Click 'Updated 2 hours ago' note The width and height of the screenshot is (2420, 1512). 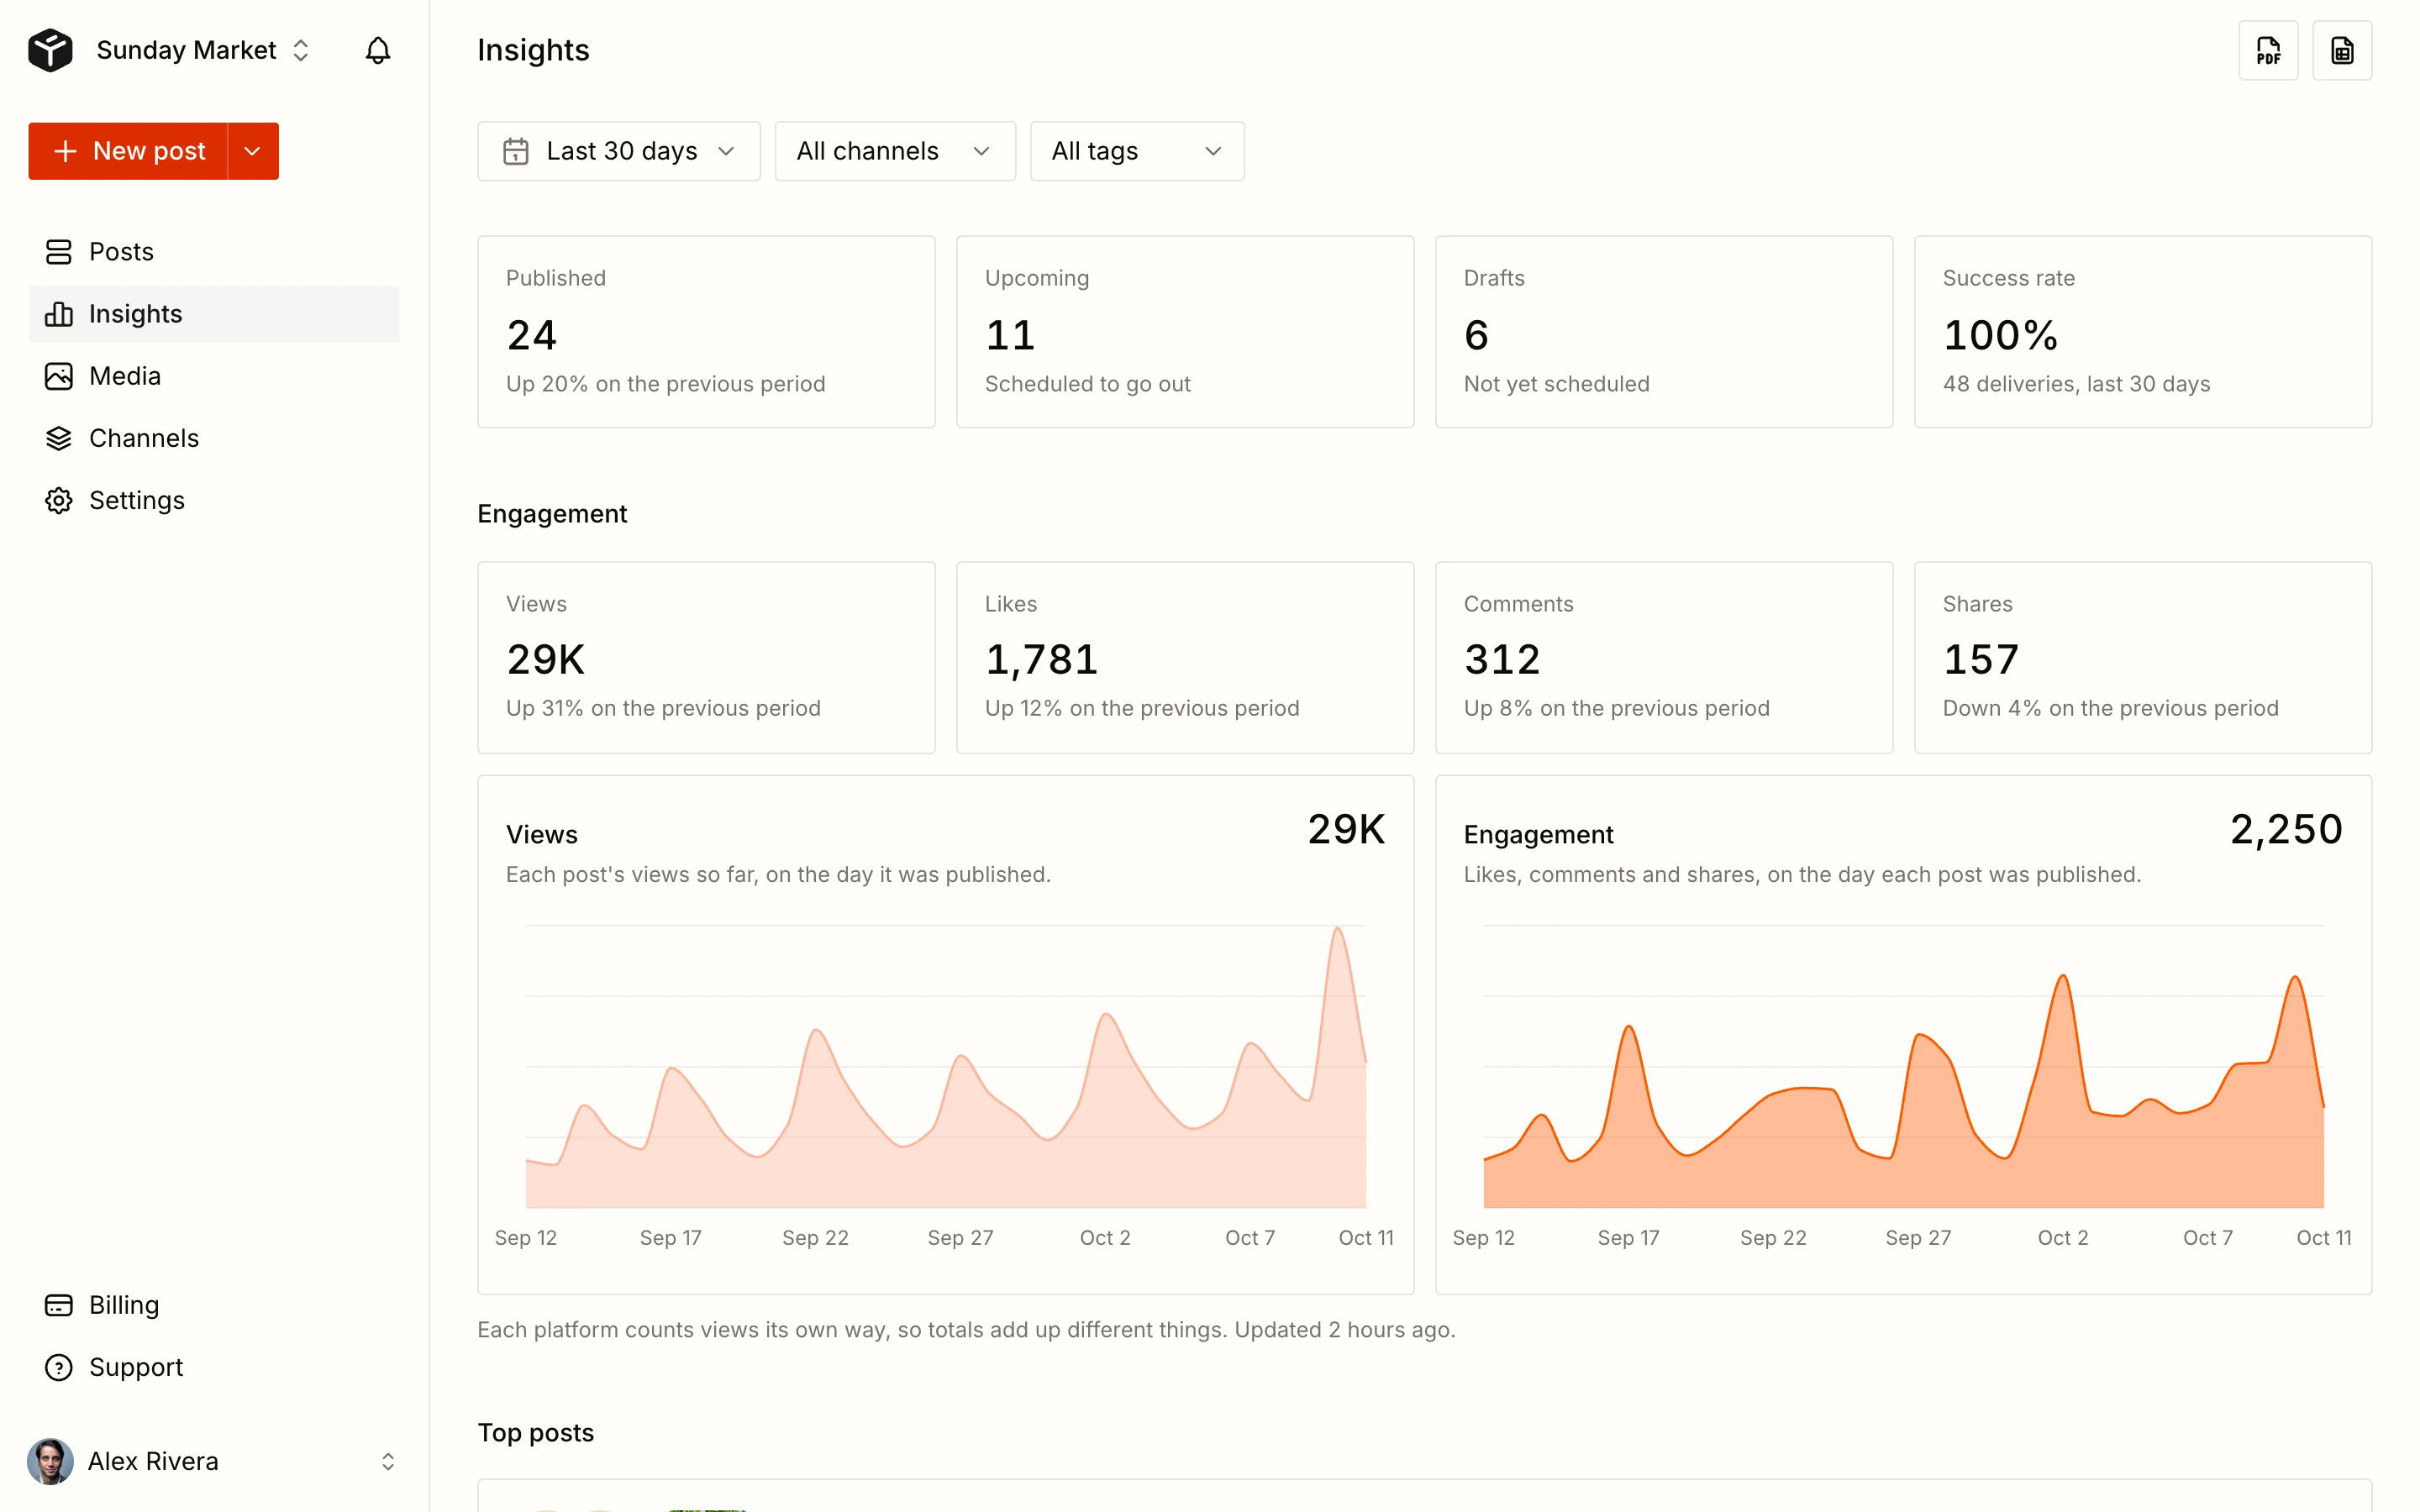pos(1344,1330)
